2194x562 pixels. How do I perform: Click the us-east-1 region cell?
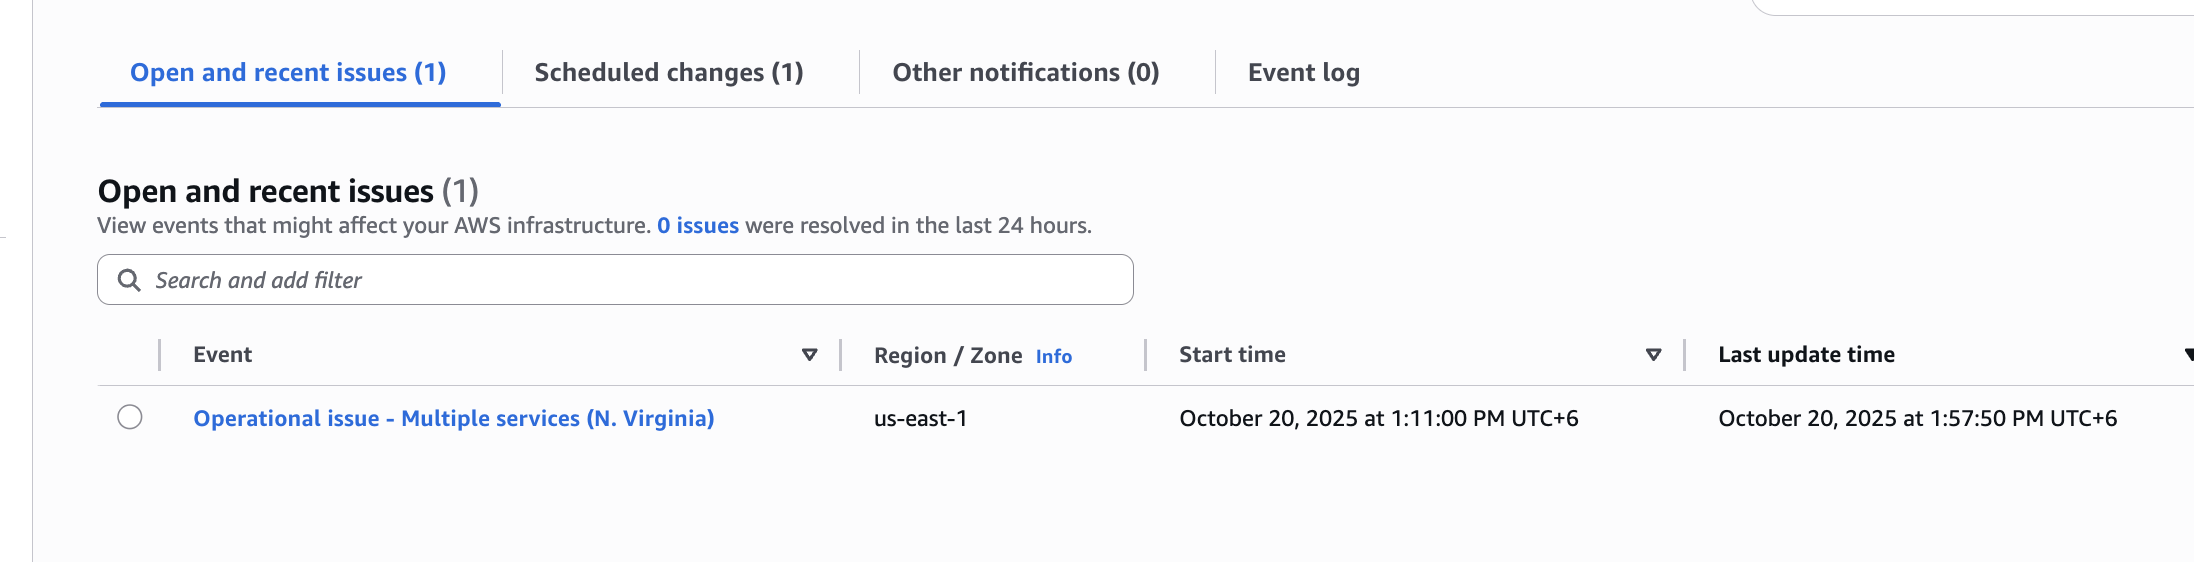pos(921,418)
